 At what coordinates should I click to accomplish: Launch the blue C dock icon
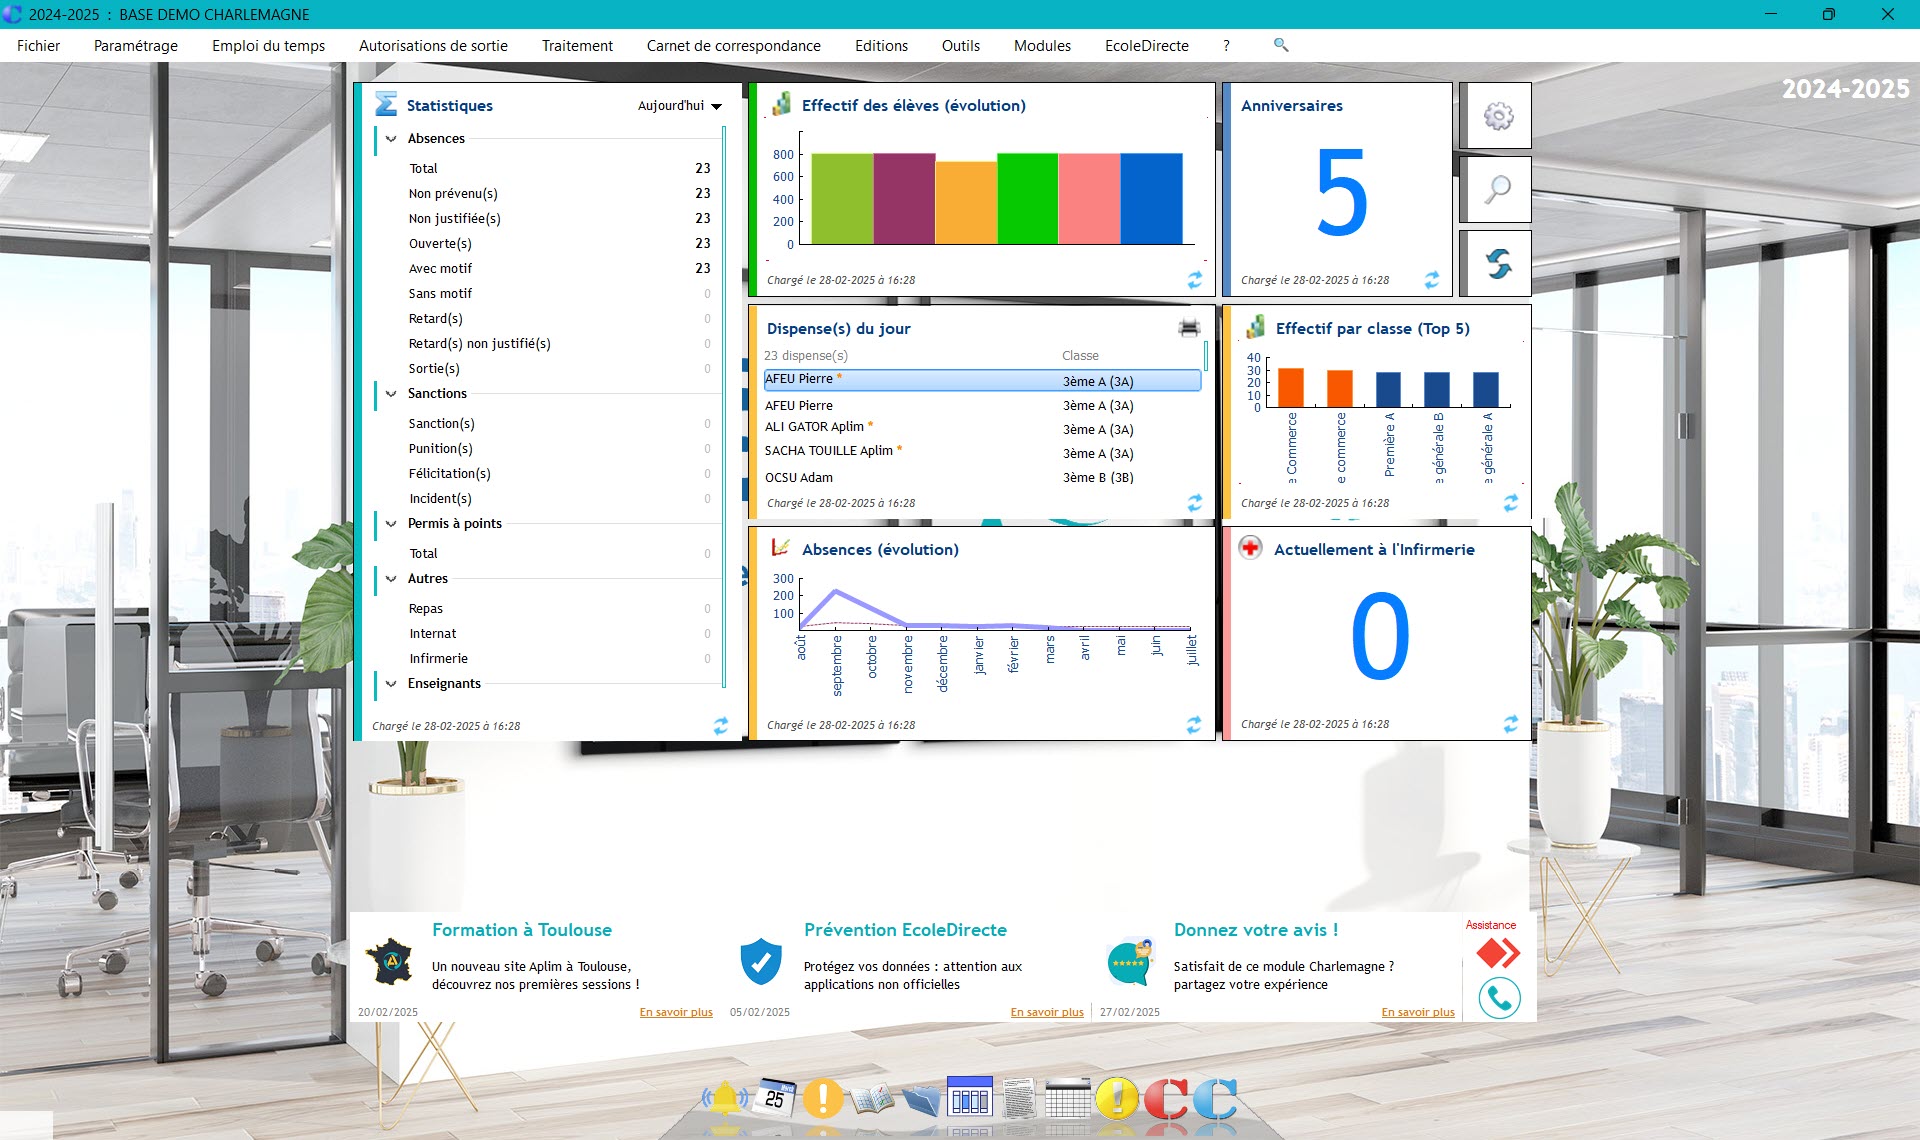[1215, 1099]
